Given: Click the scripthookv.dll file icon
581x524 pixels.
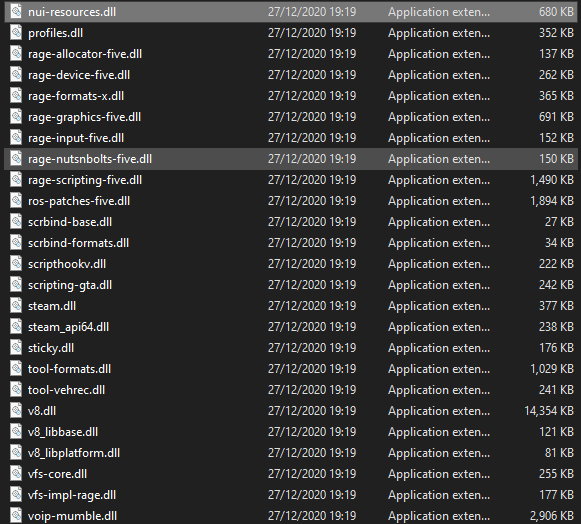Looking at the screenshot, I should [x=16, y=263].
